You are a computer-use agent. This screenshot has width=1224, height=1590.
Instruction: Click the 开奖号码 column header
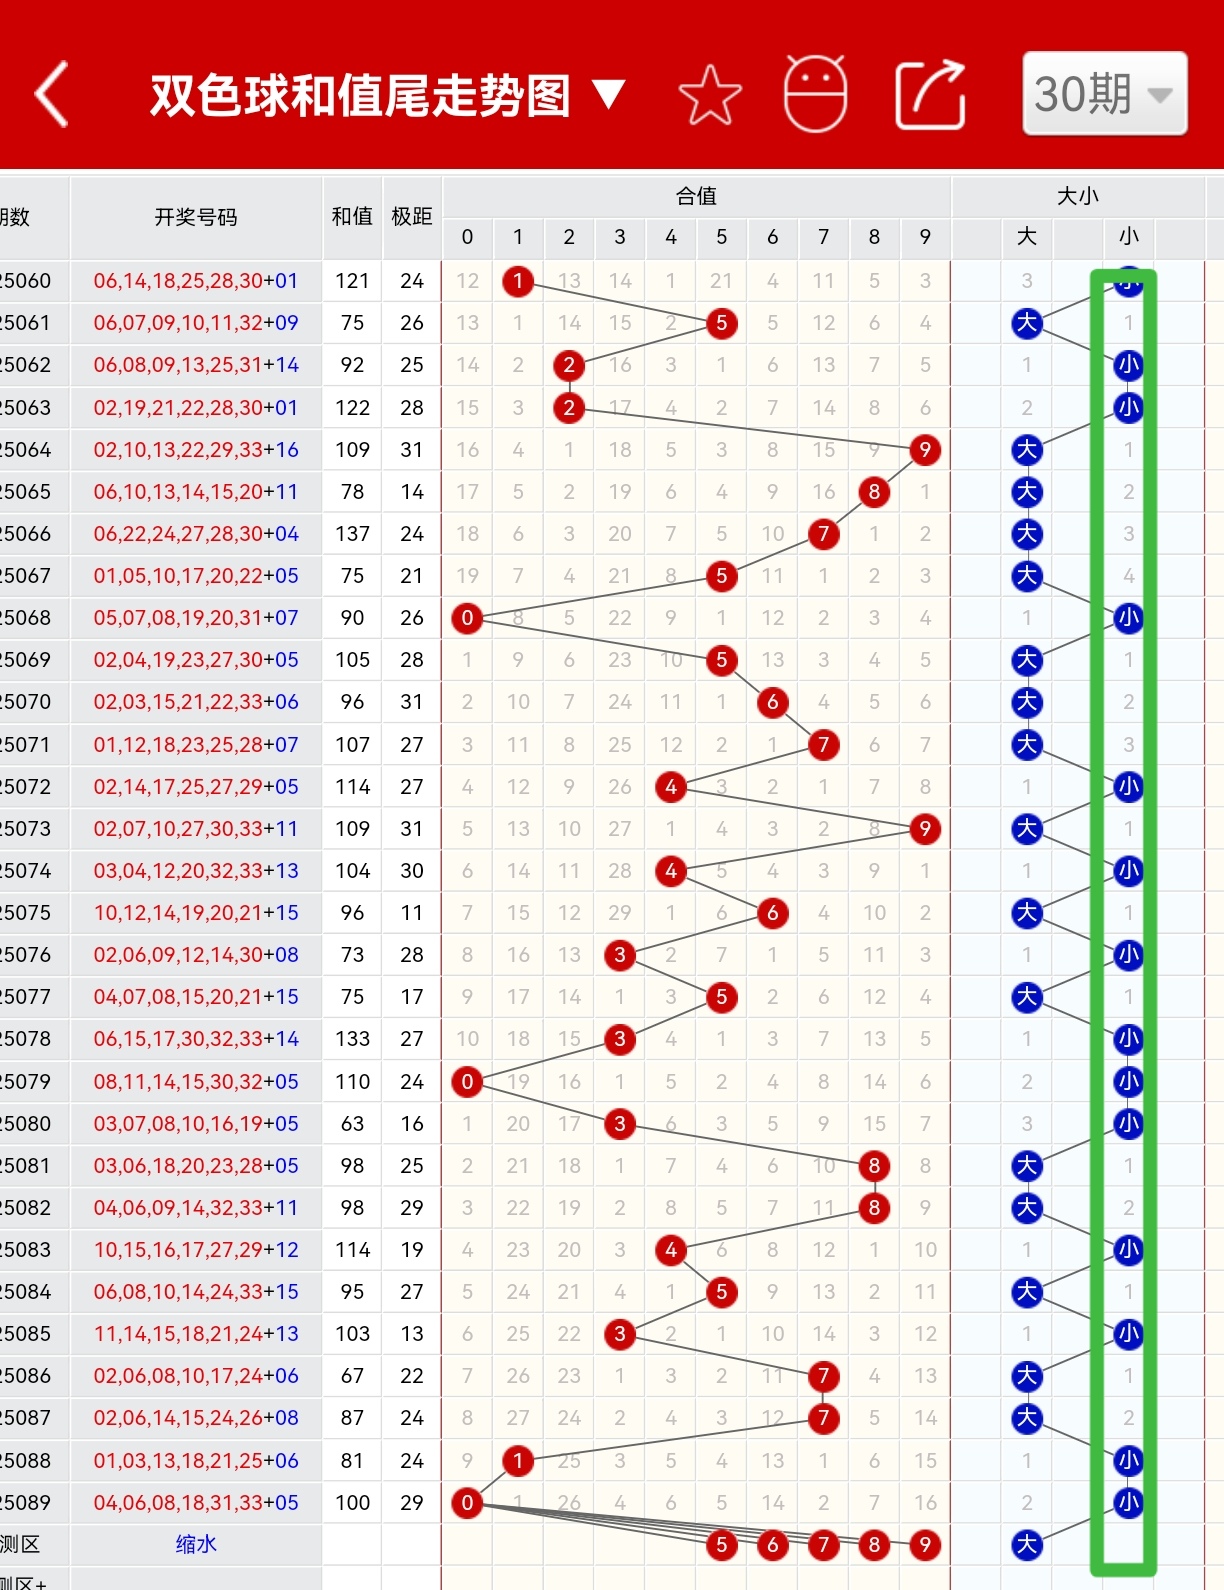click(196, 217)
